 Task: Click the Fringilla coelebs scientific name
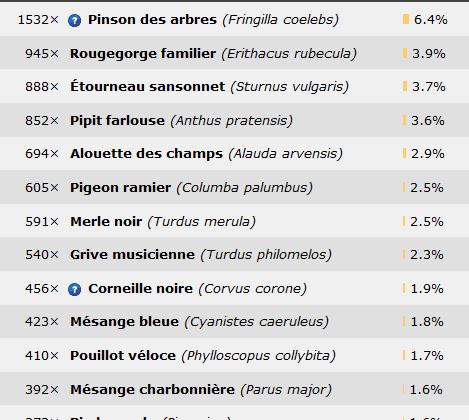(x=281, y=20)
